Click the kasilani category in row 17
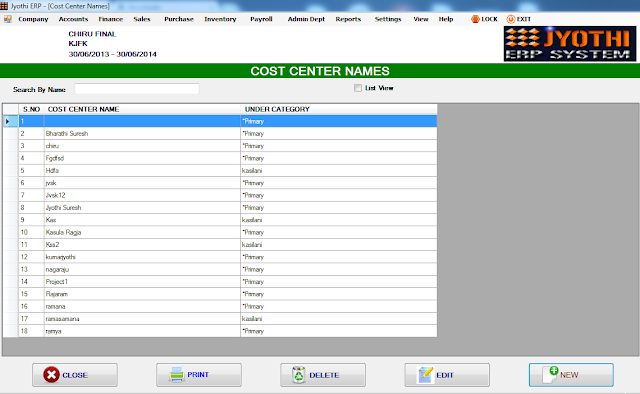The height and width of the screenshot is (394, 640). coord(252,319)
